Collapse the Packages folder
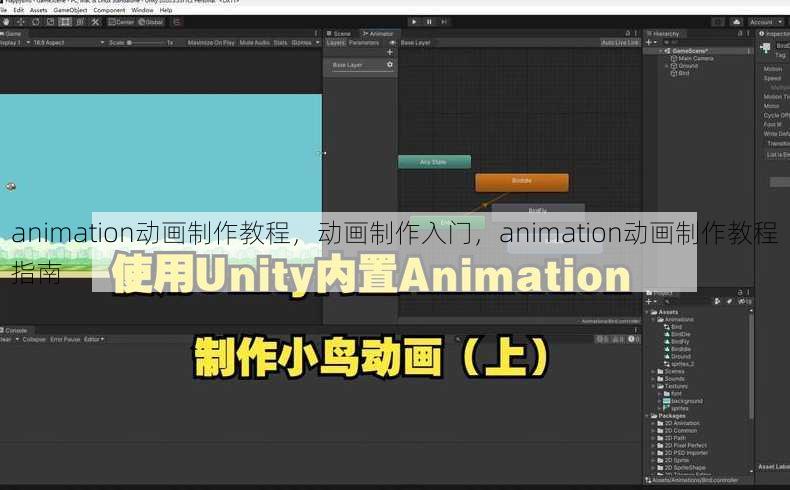This screenshot has width=790, height=490. (x=648, y=416)
